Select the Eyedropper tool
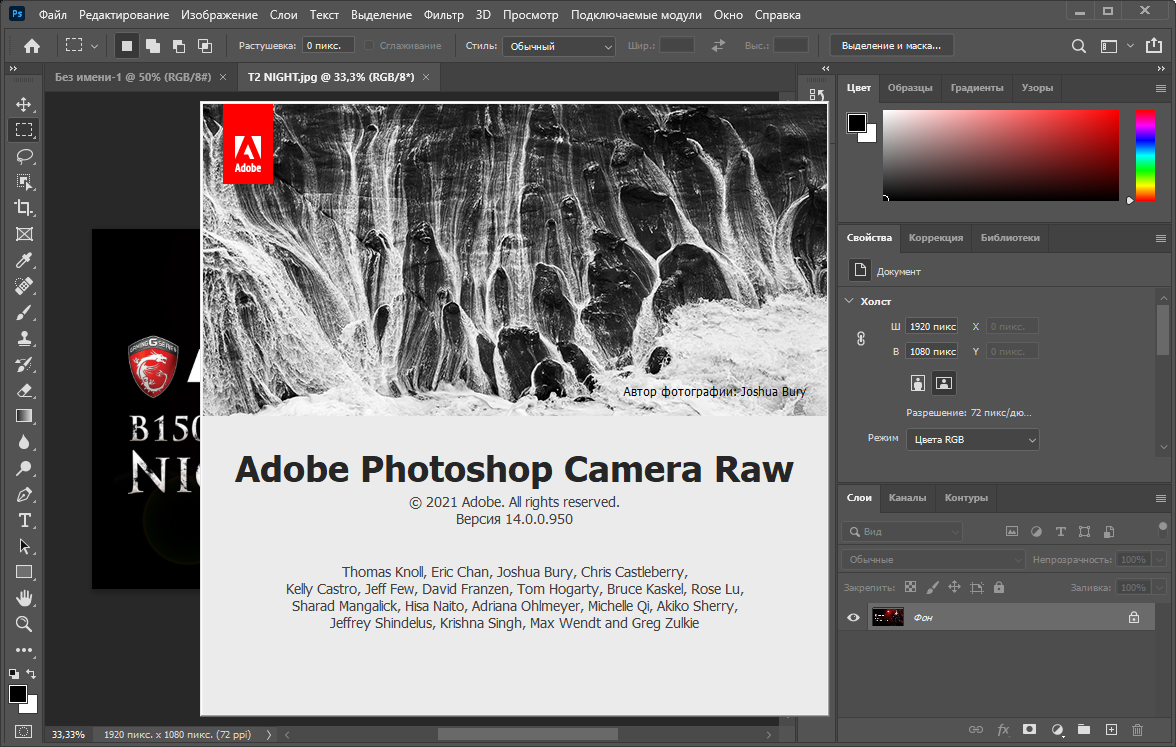The height and width of the screenshot is (747, 1176). coord(24,260)
